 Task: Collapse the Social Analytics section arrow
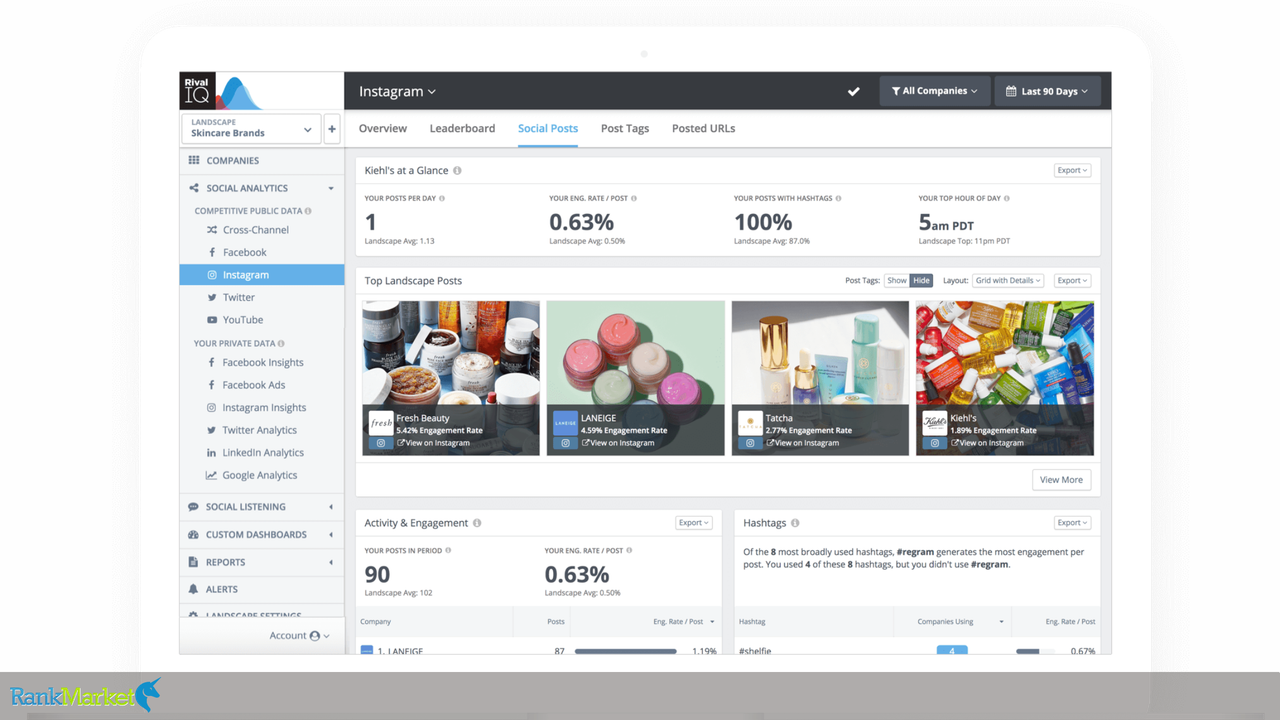(x=331, y=188)
